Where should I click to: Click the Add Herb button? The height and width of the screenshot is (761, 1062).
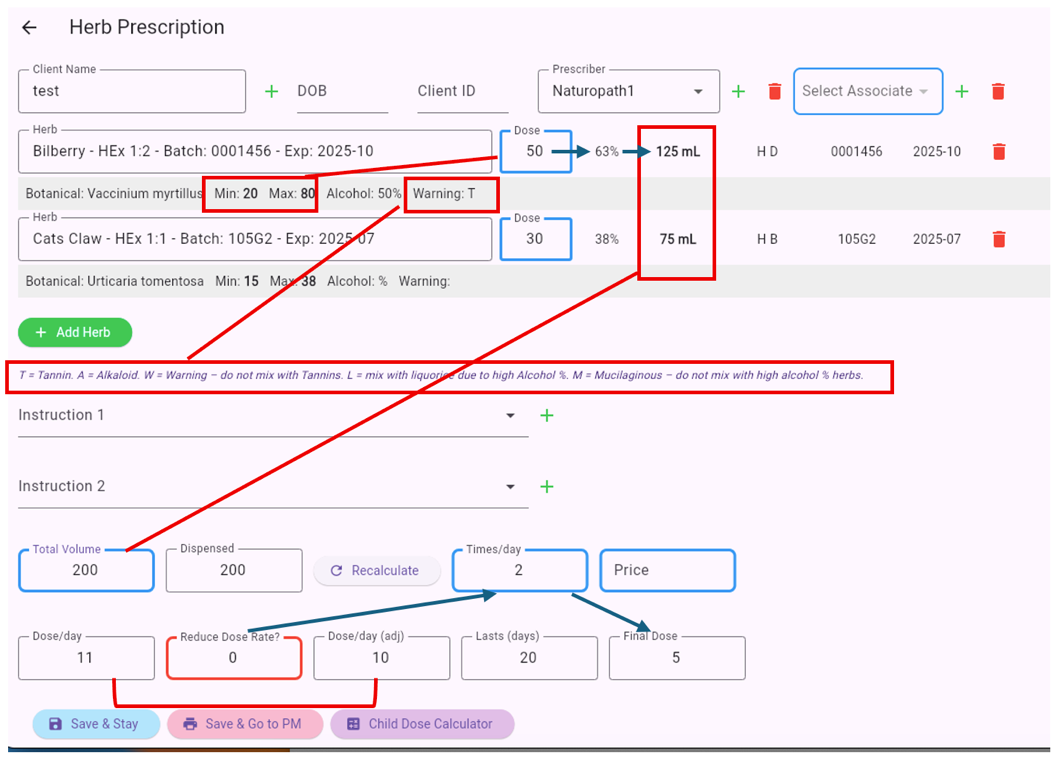tap(75, 332)
